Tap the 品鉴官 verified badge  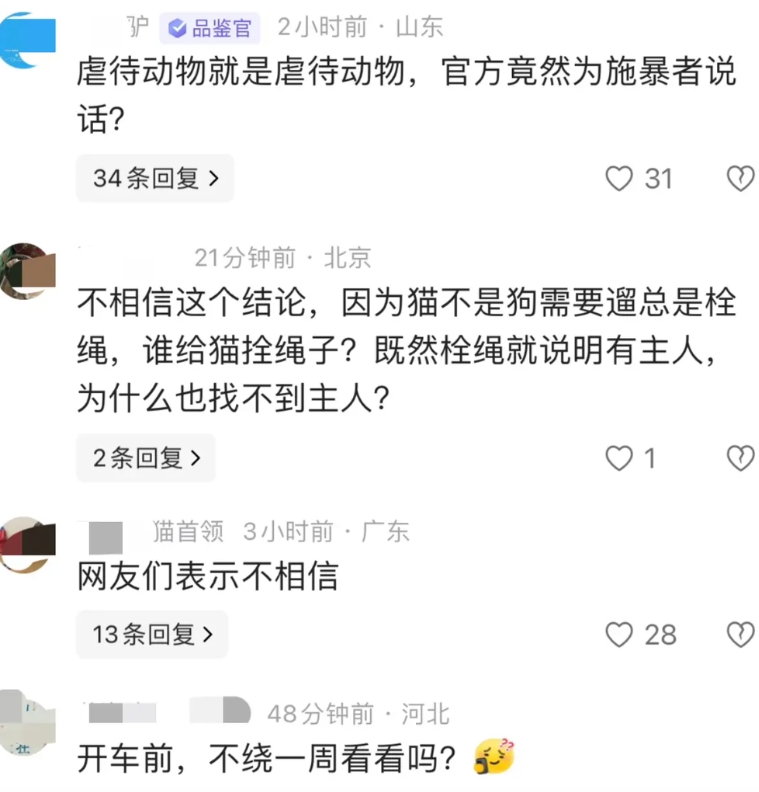coord(210,28)
